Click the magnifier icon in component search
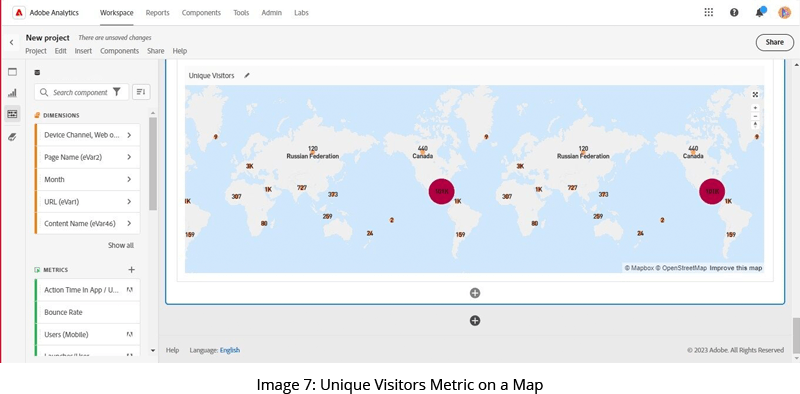 coord(44,92)
